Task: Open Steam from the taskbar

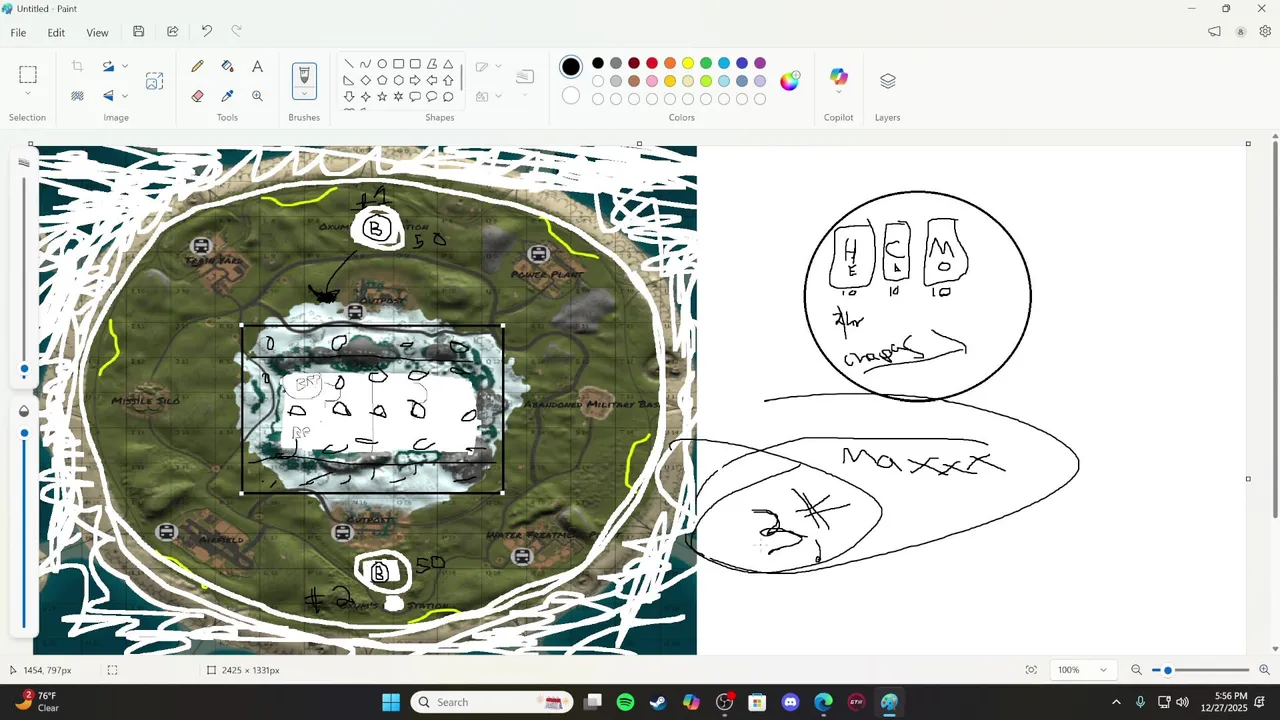Action: (658, 702)
